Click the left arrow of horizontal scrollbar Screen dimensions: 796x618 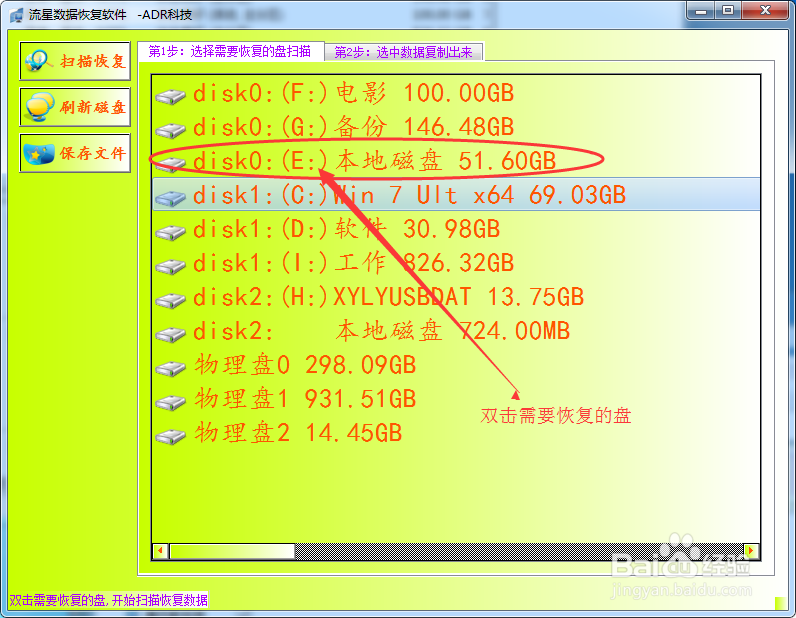click(161, 550)
